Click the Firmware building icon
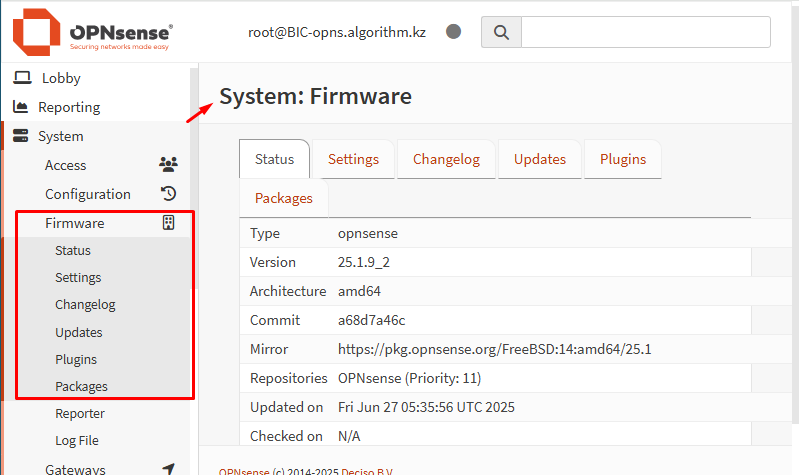Viewport: 799px width, 475px height. tap(168, 222)
